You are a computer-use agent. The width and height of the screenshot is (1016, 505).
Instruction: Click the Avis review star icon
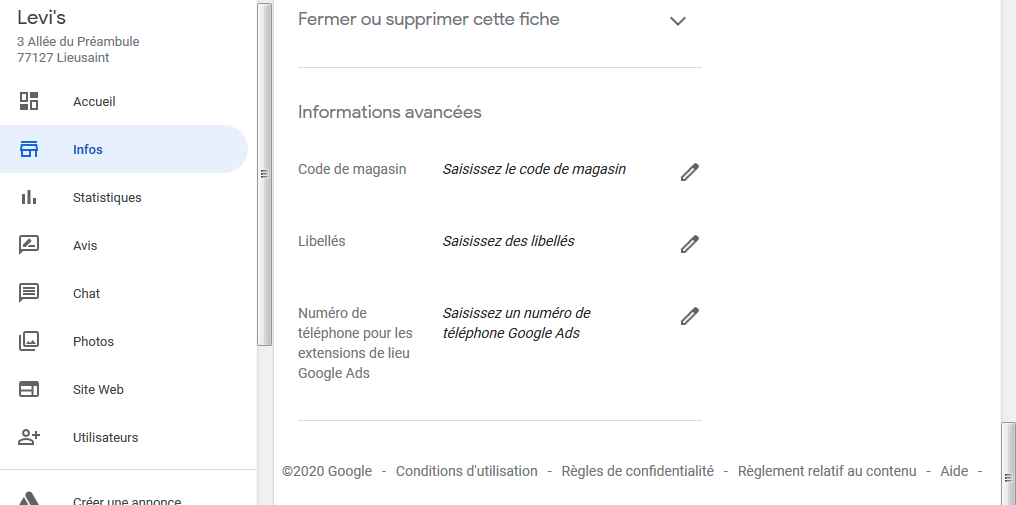[x=29, y=245]
